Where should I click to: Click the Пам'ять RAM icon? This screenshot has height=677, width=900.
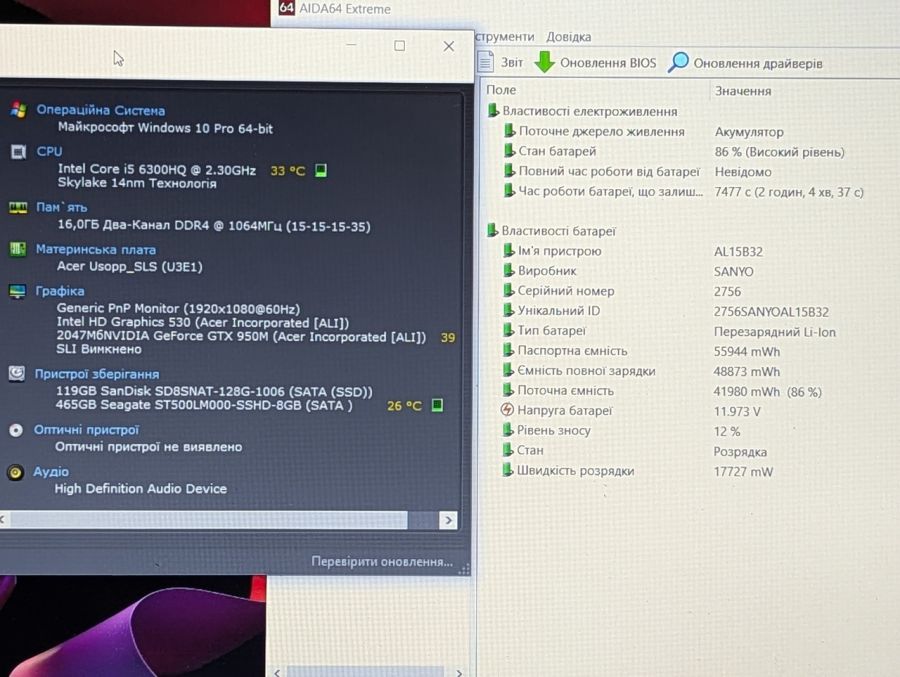(18, 207)
